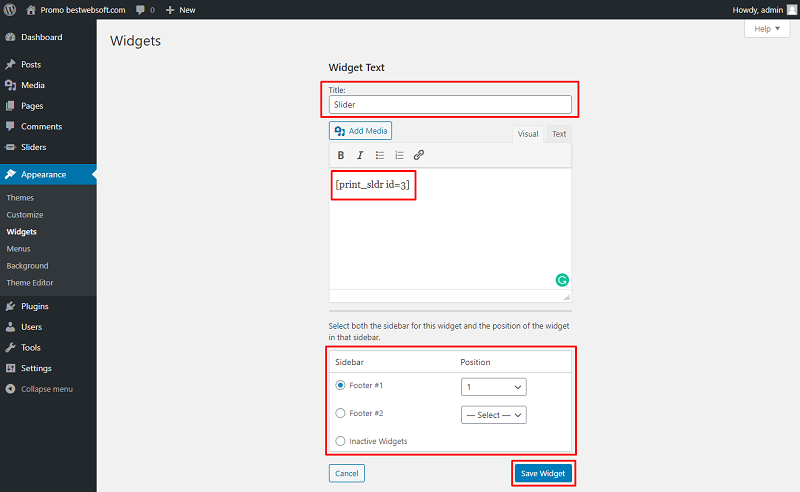Switch to the Text editor tab
800x492 pixels.
pyautogui.click(x=559, y=134)
